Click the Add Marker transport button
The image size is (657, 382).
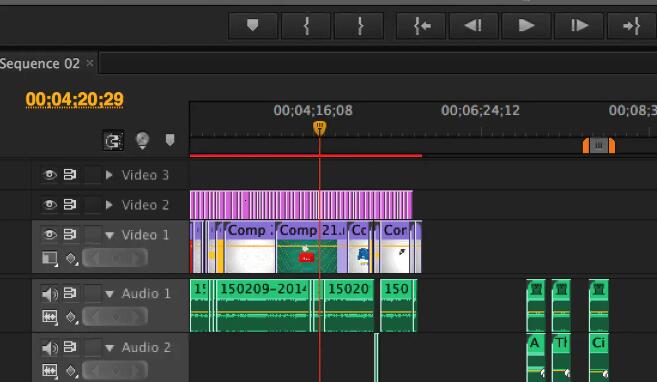tap(253, 26)
